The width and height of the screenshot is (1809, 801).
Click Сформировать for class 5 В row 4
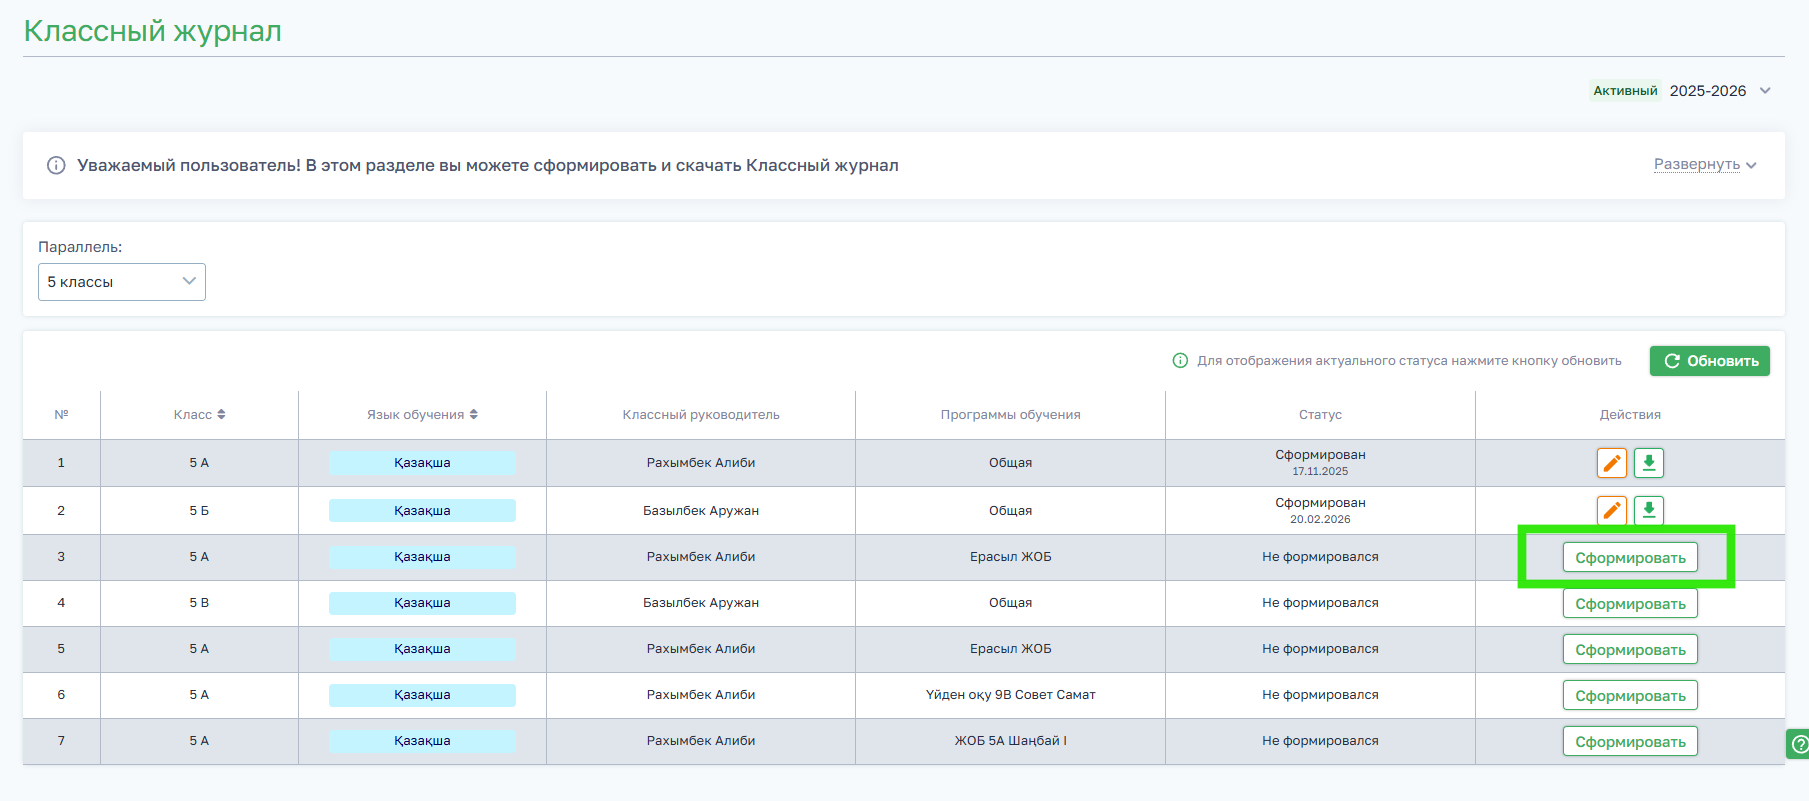[1630, 604]
